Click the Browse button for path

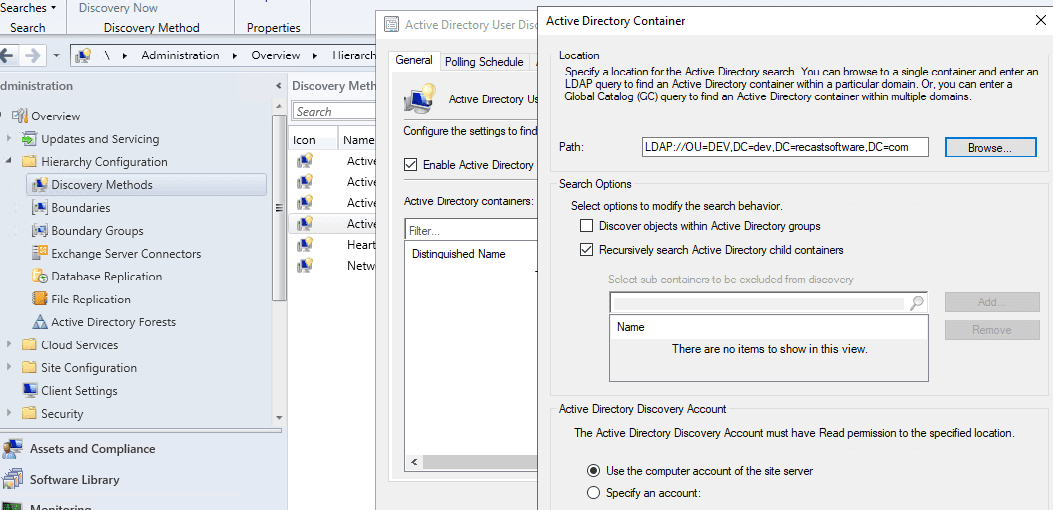tap(990, 147)
